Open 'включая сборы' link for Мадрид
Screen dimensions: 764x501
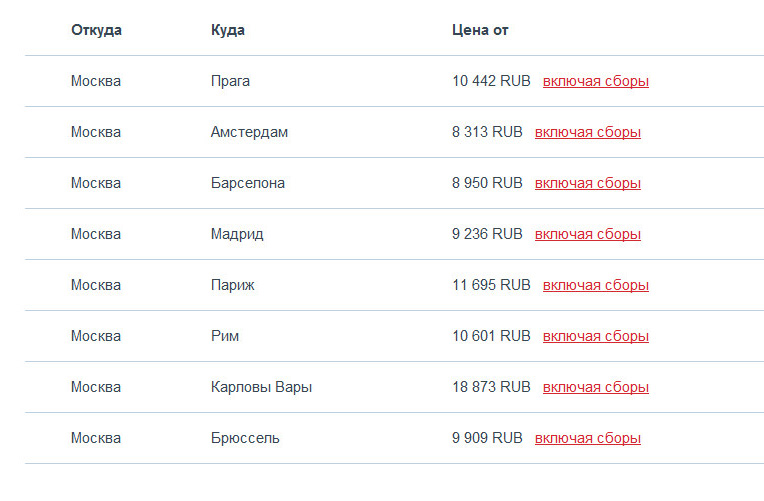pyautogui.click(x=588, y=234)
